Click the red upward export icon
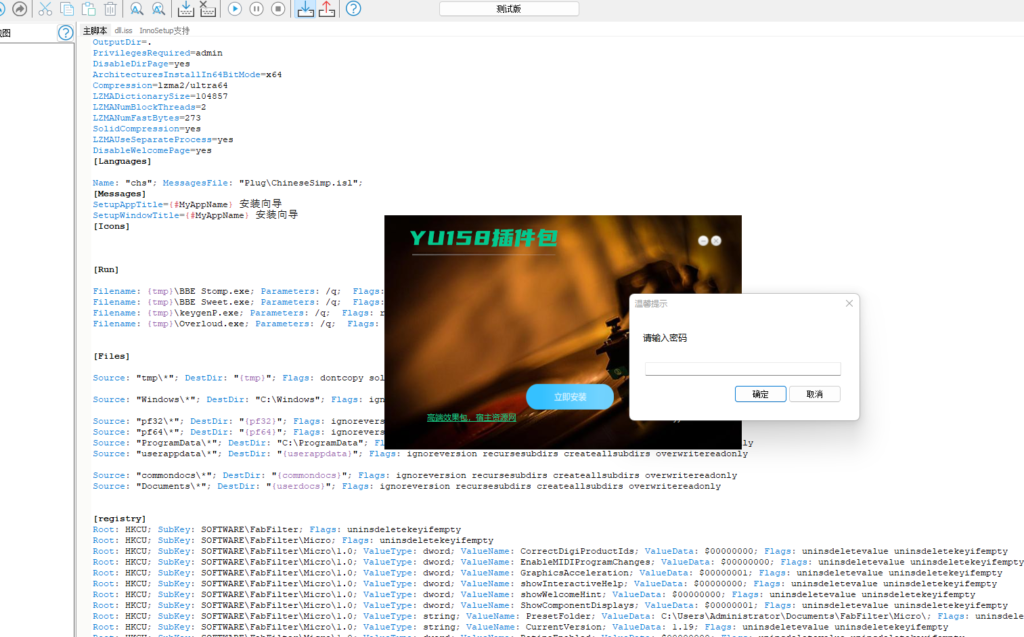 [327, 9]
